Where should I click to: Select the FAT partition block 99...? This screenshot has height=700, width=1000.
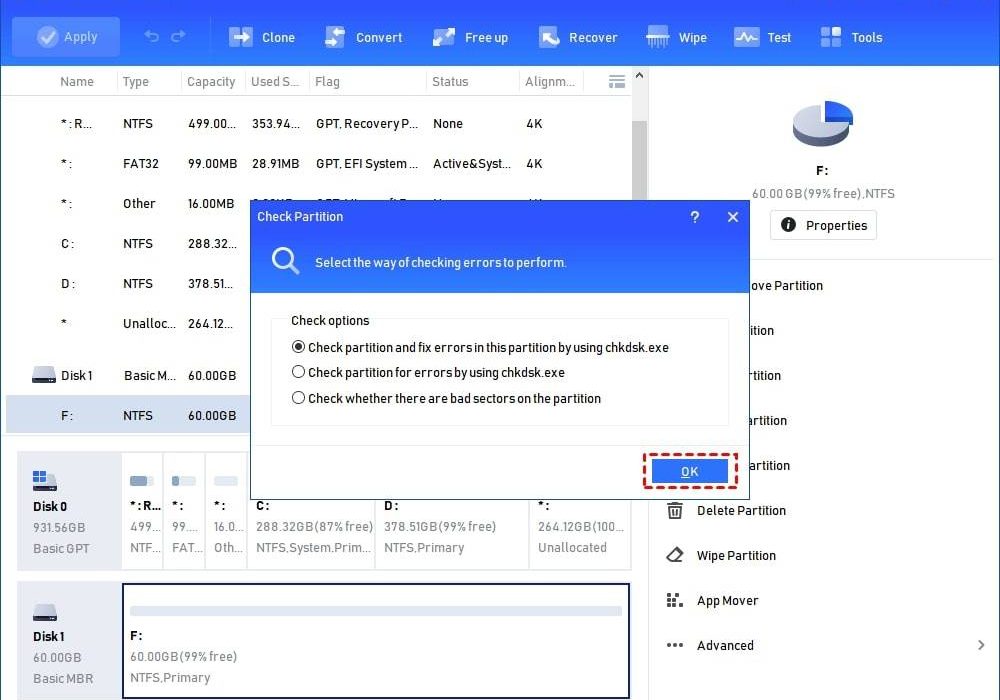pos(184,510)
